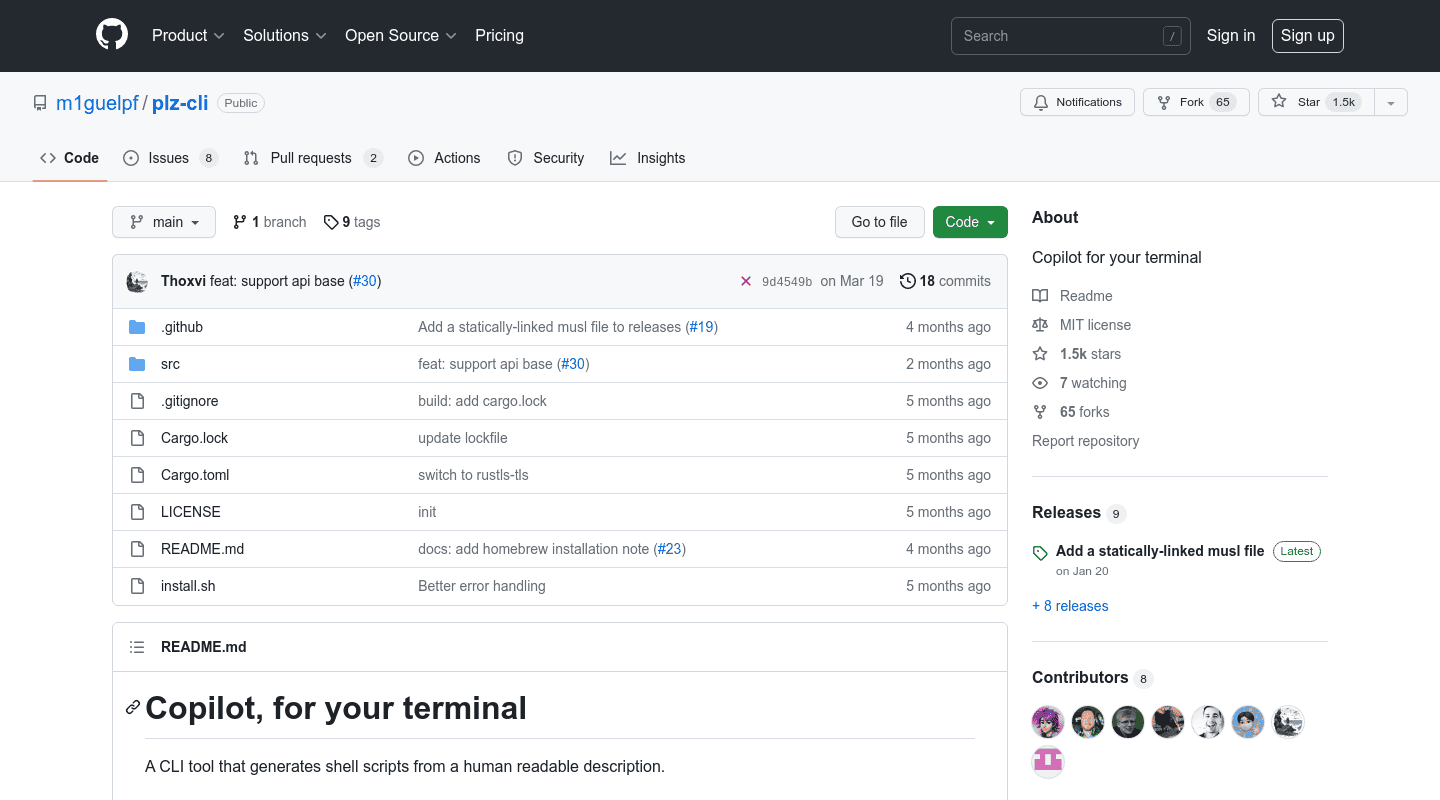The height and width of the screenshot is (800, 1440).
Task: Click the file icon beside install.sh
Action: coord(137,586)
